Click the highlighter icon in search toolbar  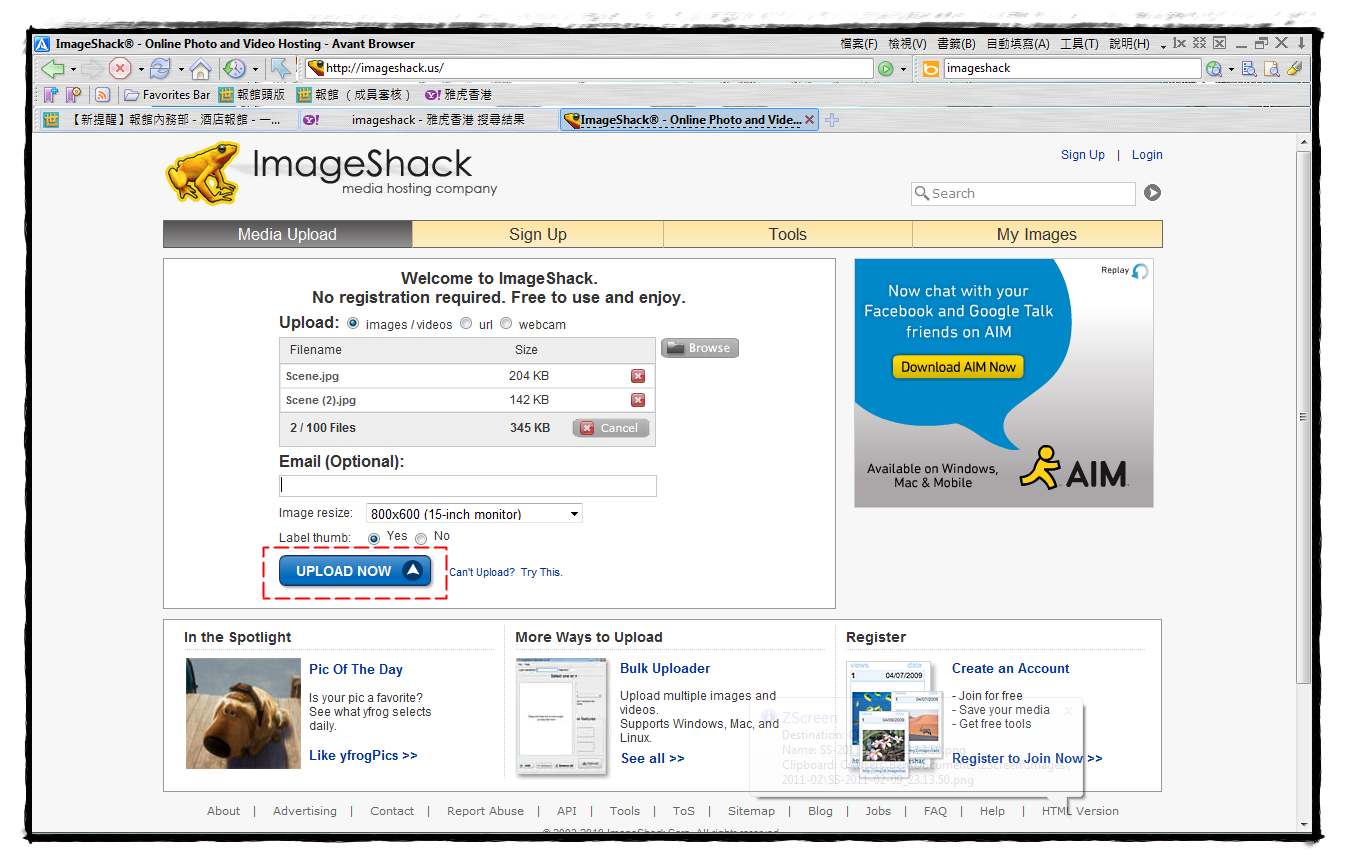tap(1295, 69)
